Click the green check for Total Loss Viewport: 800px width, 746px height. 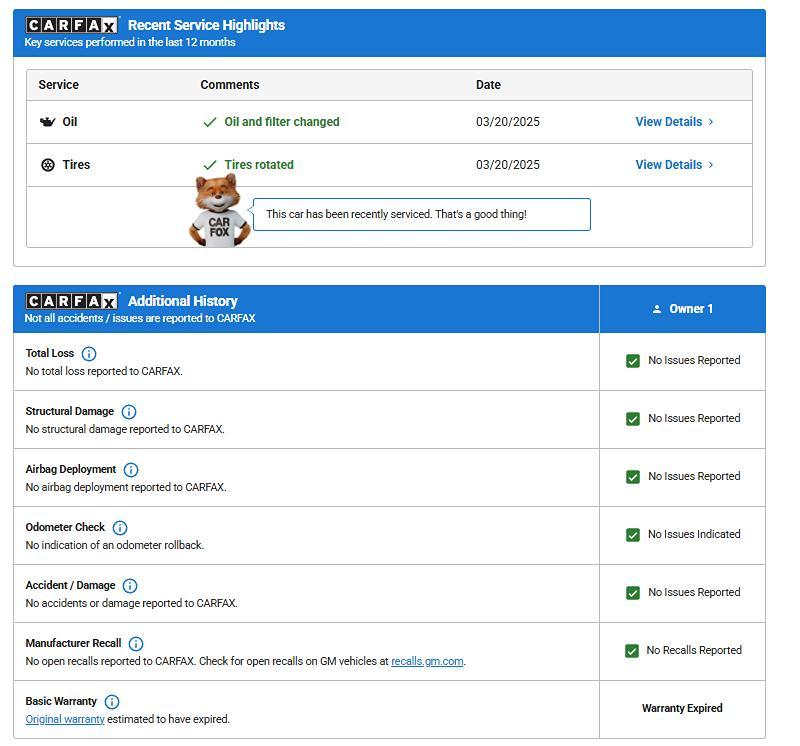[633, 361]
